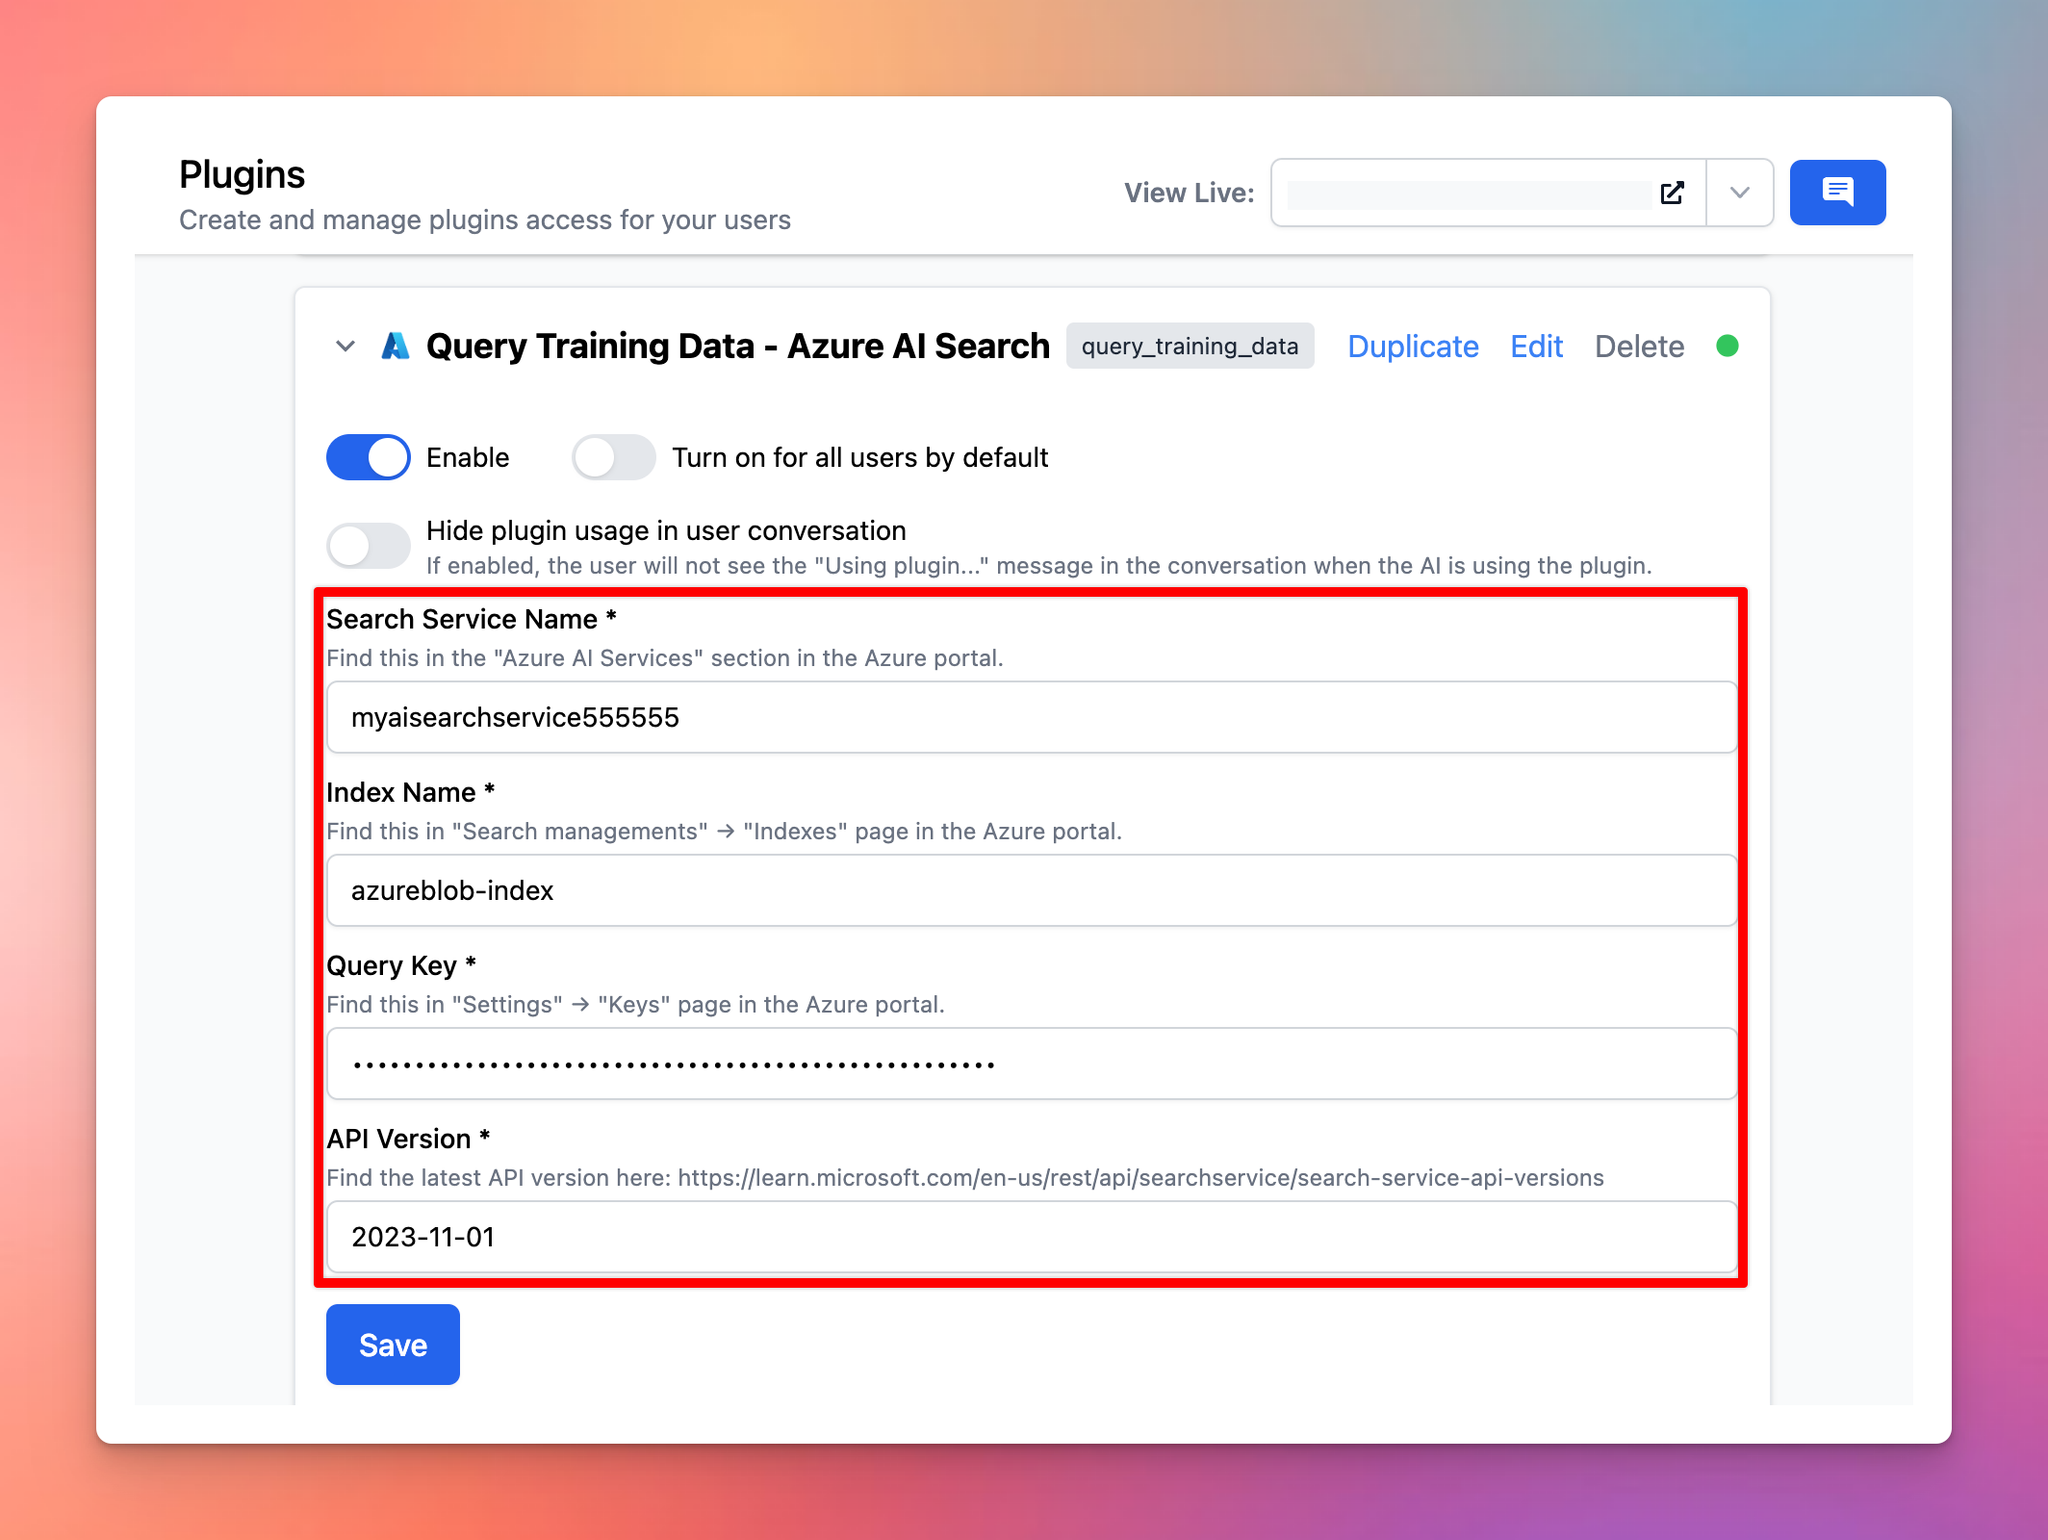The image size is (2048, 1540).
Task: Turn on for all users by default
Action: [x=613, y=457]
